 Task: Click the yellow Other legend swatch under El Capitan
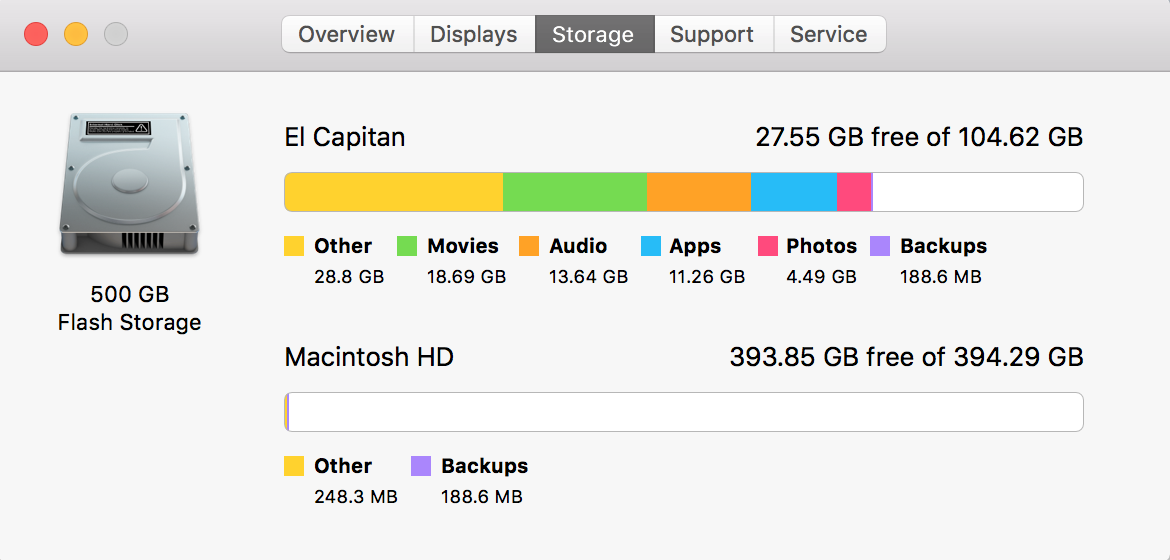[294, 246]
